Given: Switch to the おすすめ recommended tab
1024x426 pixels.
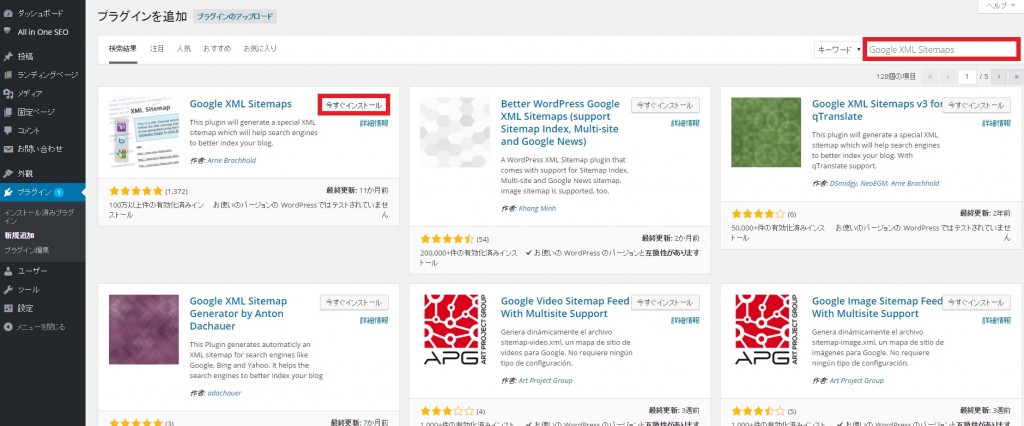Looking at the screenshot, I should point(216,48).
